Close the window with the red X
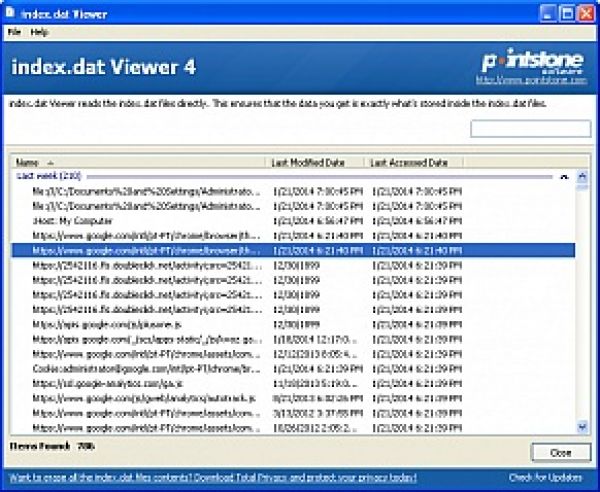This screenshot has height=492, width=600. [586, 14]
